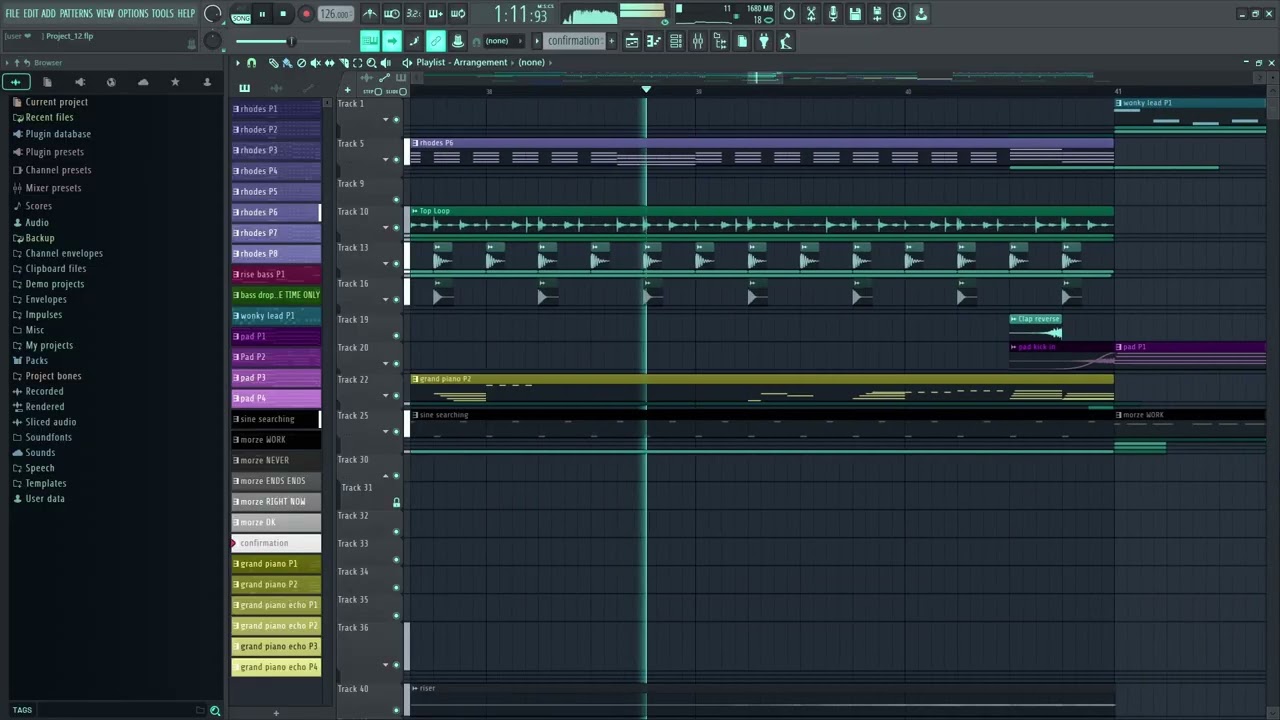Show starred favorites in Browser
Screen dimensions: 1280x720
click(x=175, y=82)
